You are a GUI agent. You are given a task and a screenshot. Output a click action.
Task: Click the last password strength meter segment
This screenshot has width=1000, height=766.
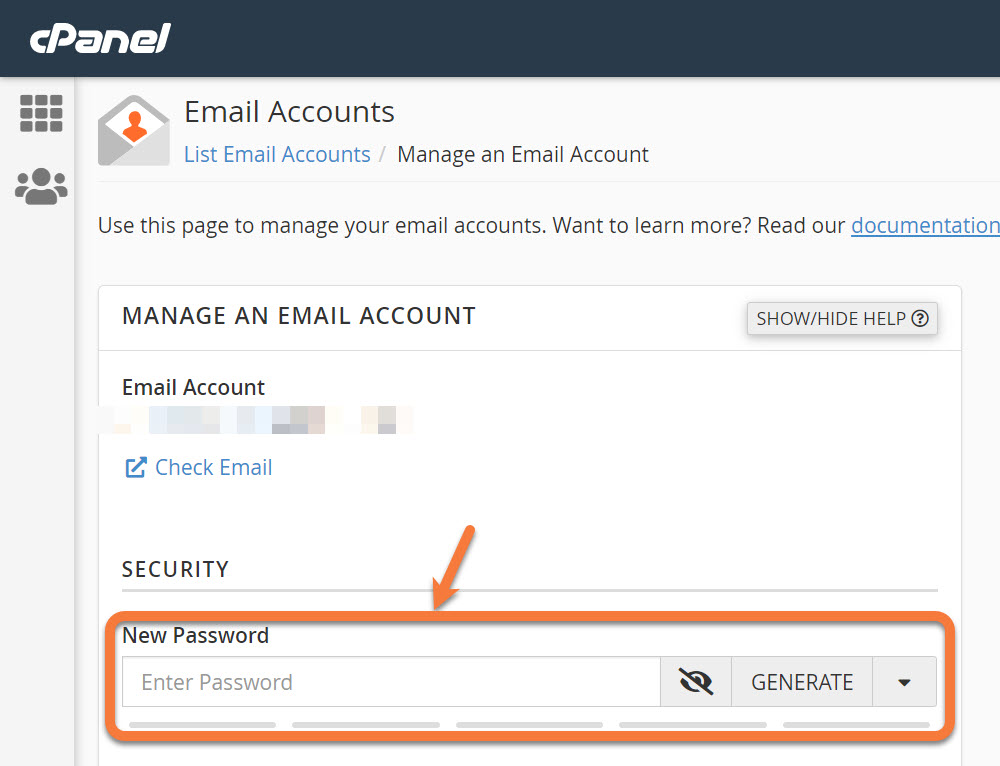point(856,724)
